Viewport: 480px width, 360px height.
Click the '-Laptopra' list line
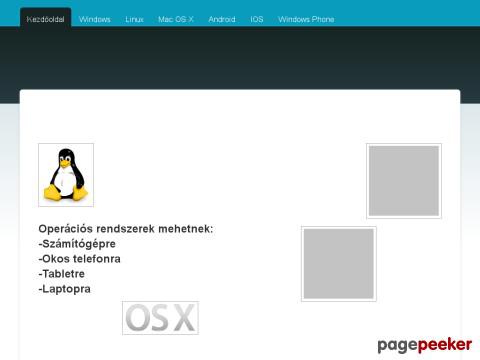click(64, 289)
